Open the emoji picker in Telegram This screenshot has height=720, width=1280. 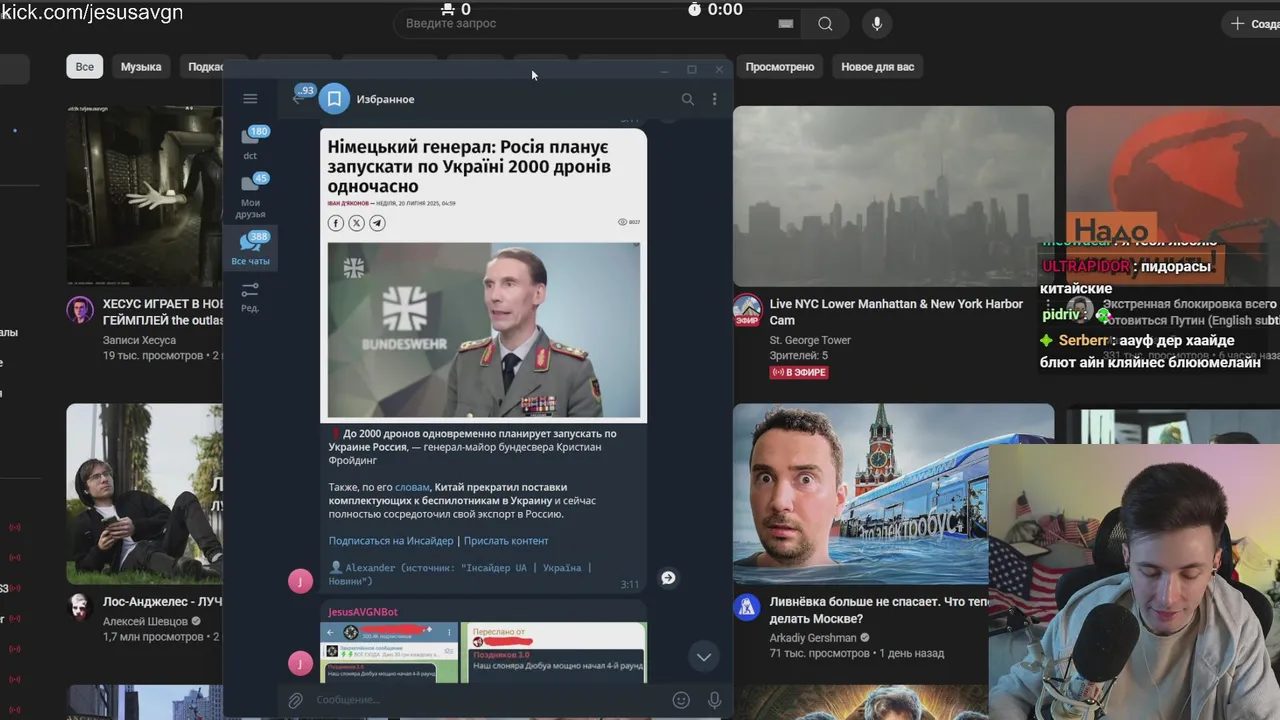tap(681, 701)
